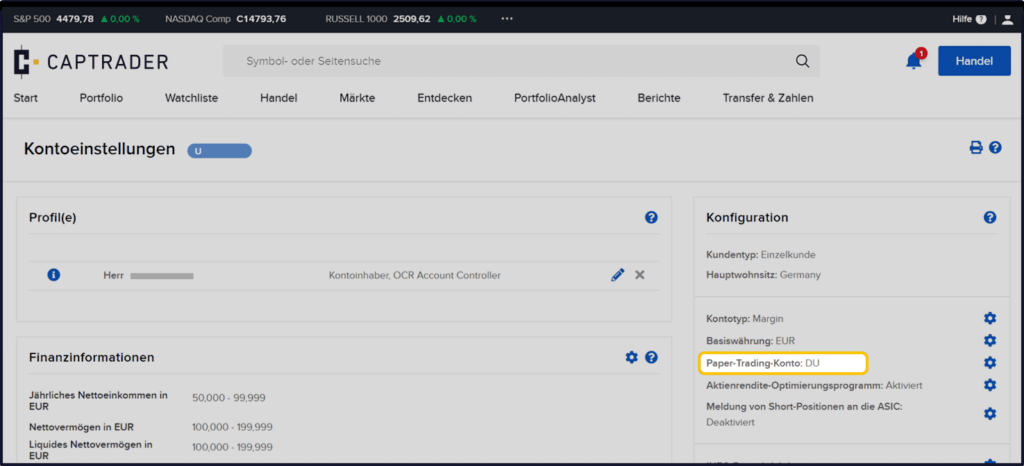This screenshot has height=466, width=1024.
Task: Open help for Kontoeinstellungen page
Action: (x=995, y=148)
